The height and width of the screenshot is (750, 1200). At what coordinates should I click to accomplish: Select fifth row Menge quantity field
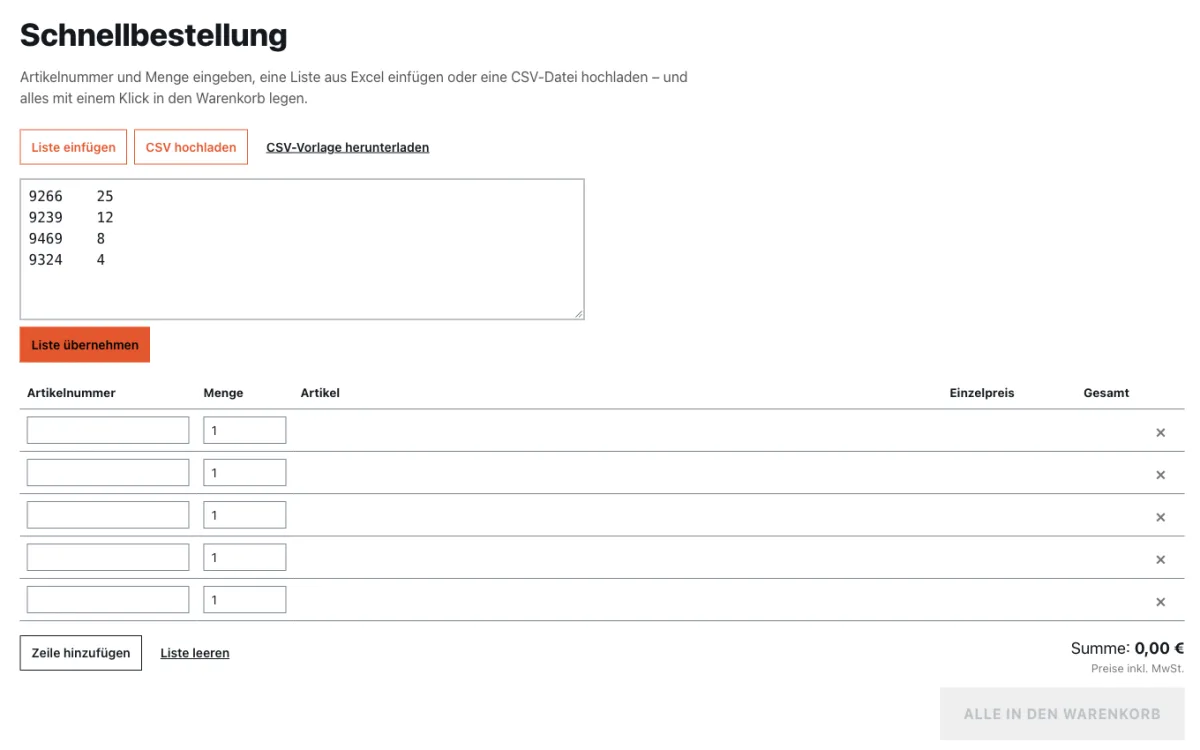245,599
